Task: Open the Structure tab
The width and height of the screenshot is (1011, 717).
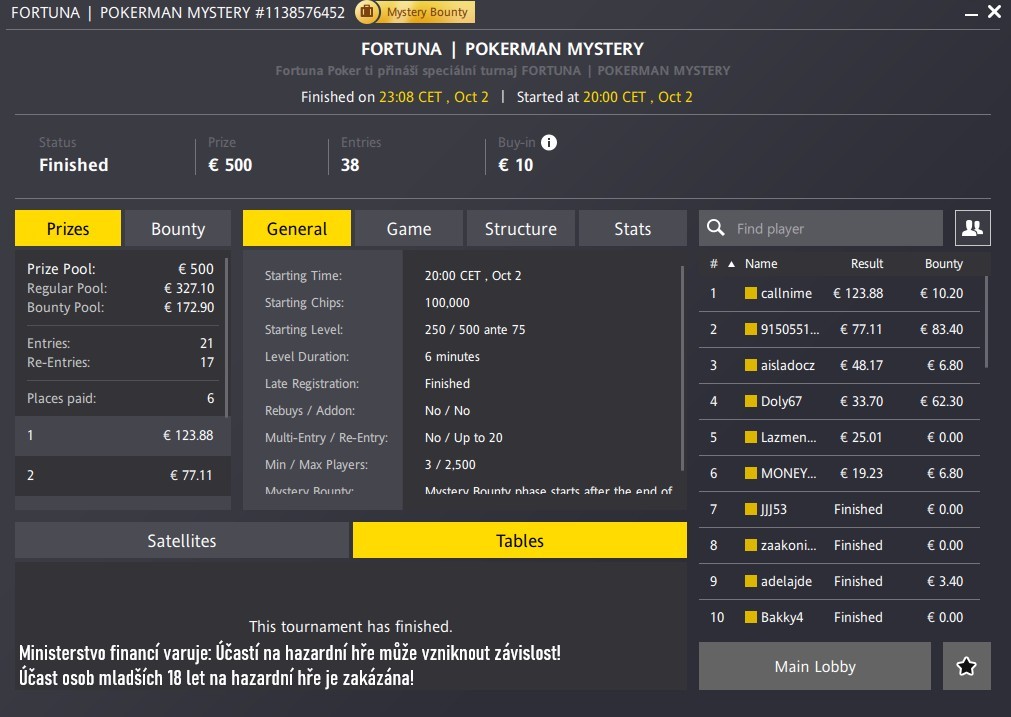Action: pos(520,229)
